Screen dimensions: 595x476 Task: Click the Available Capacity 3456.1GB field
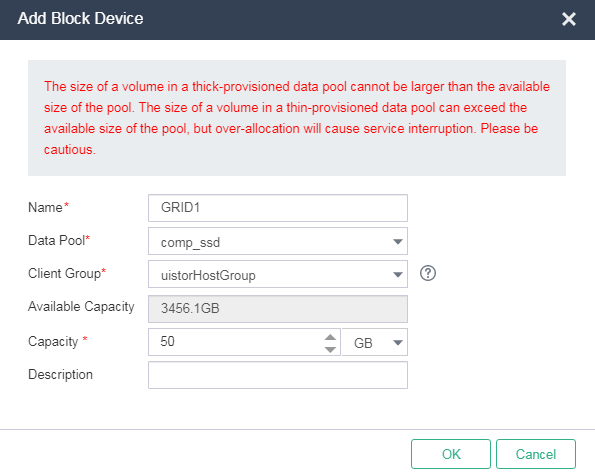click(x=278, y=309)
